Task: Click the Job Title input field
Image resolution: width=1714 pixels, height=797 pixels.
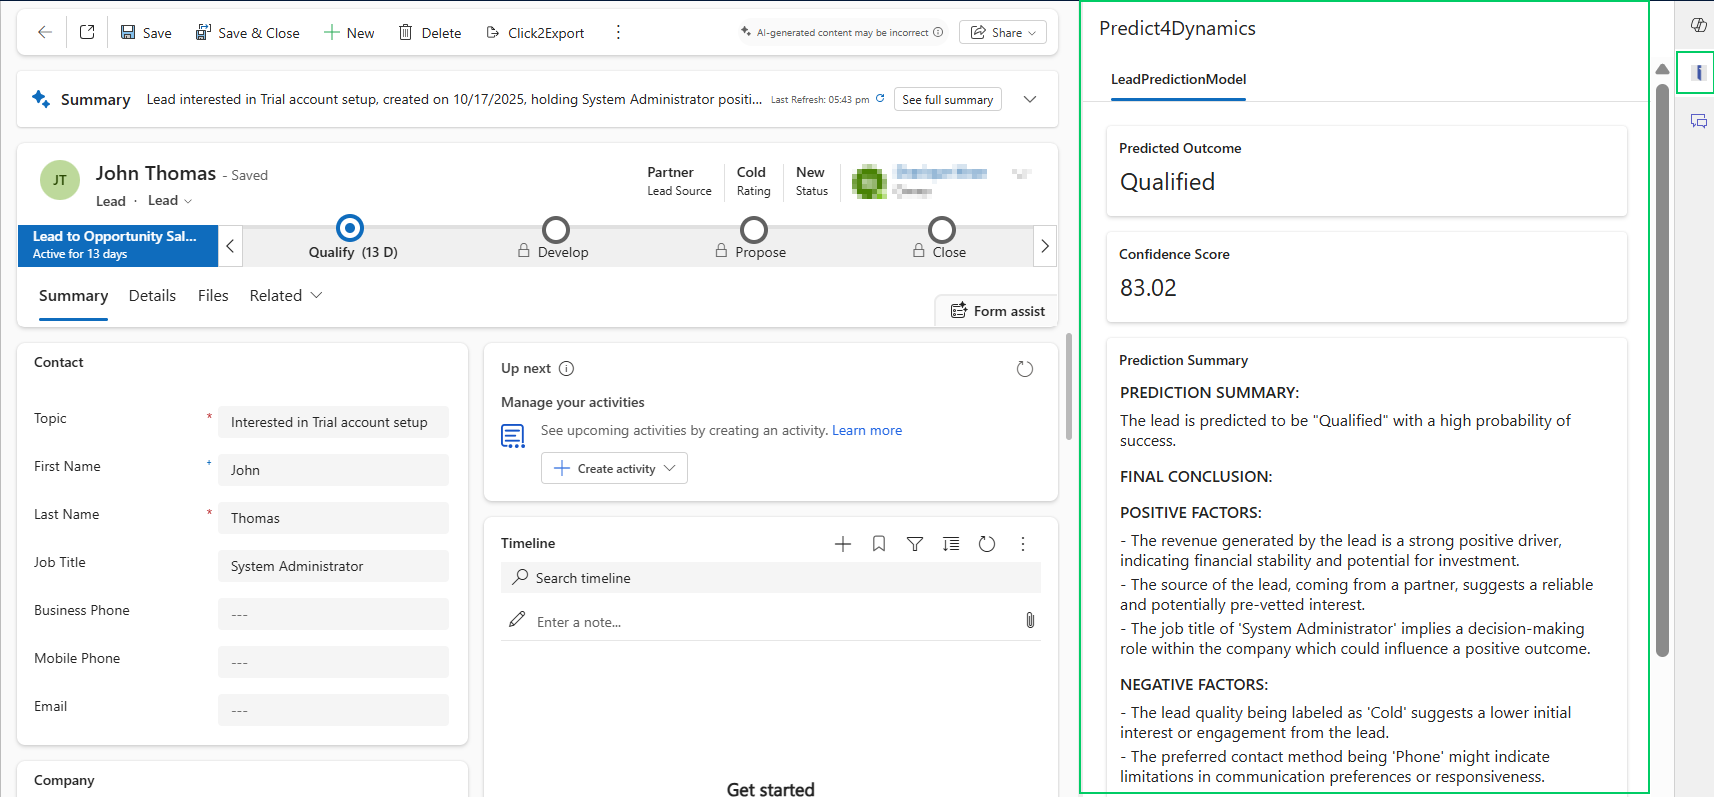Action: pyautogui.click(x=333, y=566)
